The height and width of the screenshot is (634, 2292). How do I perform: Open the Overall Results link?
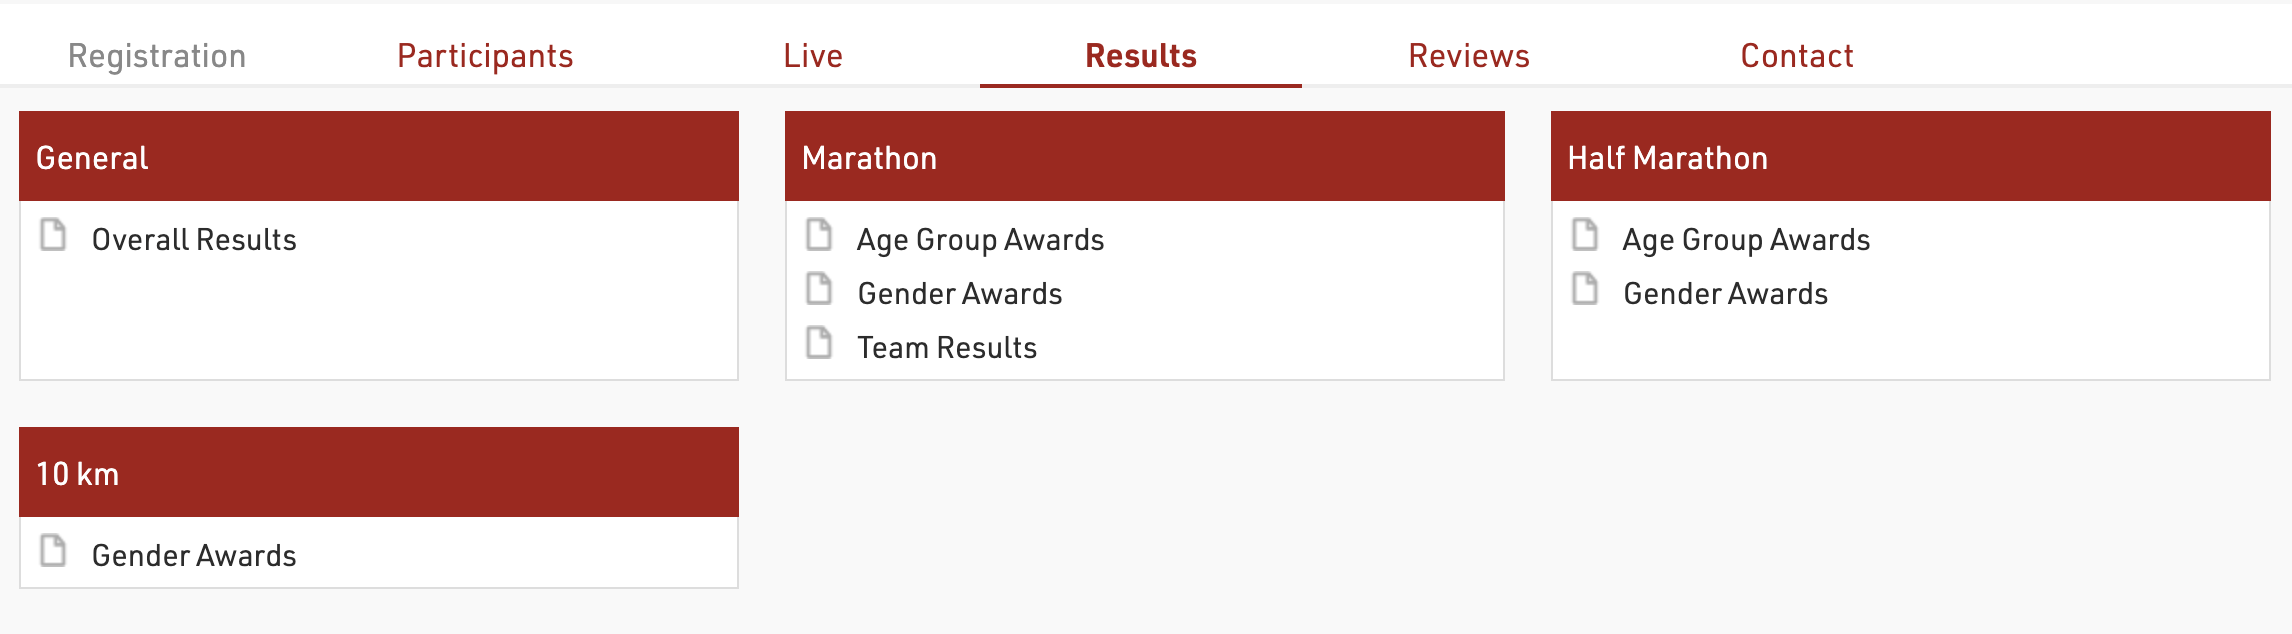pyautogui.click(x=194, y=240)
